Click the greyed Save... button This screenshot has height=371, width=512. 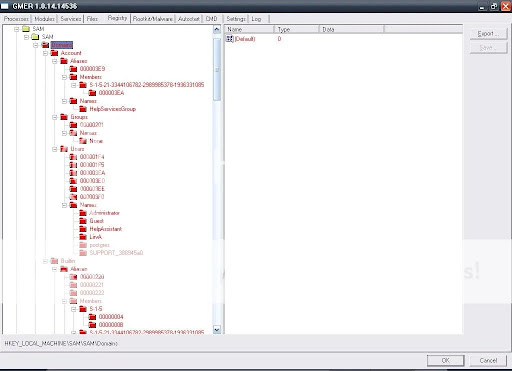click(489, 48)
